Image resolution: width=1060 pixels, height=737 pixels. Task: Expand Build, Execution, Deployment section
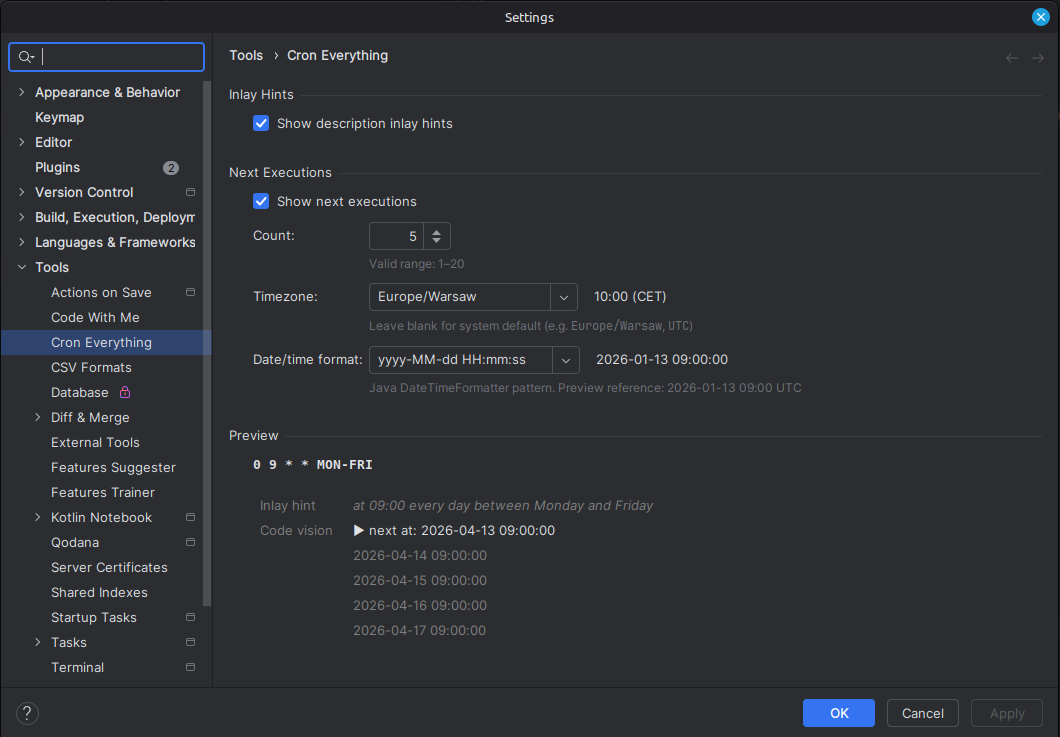click(22, 217)
